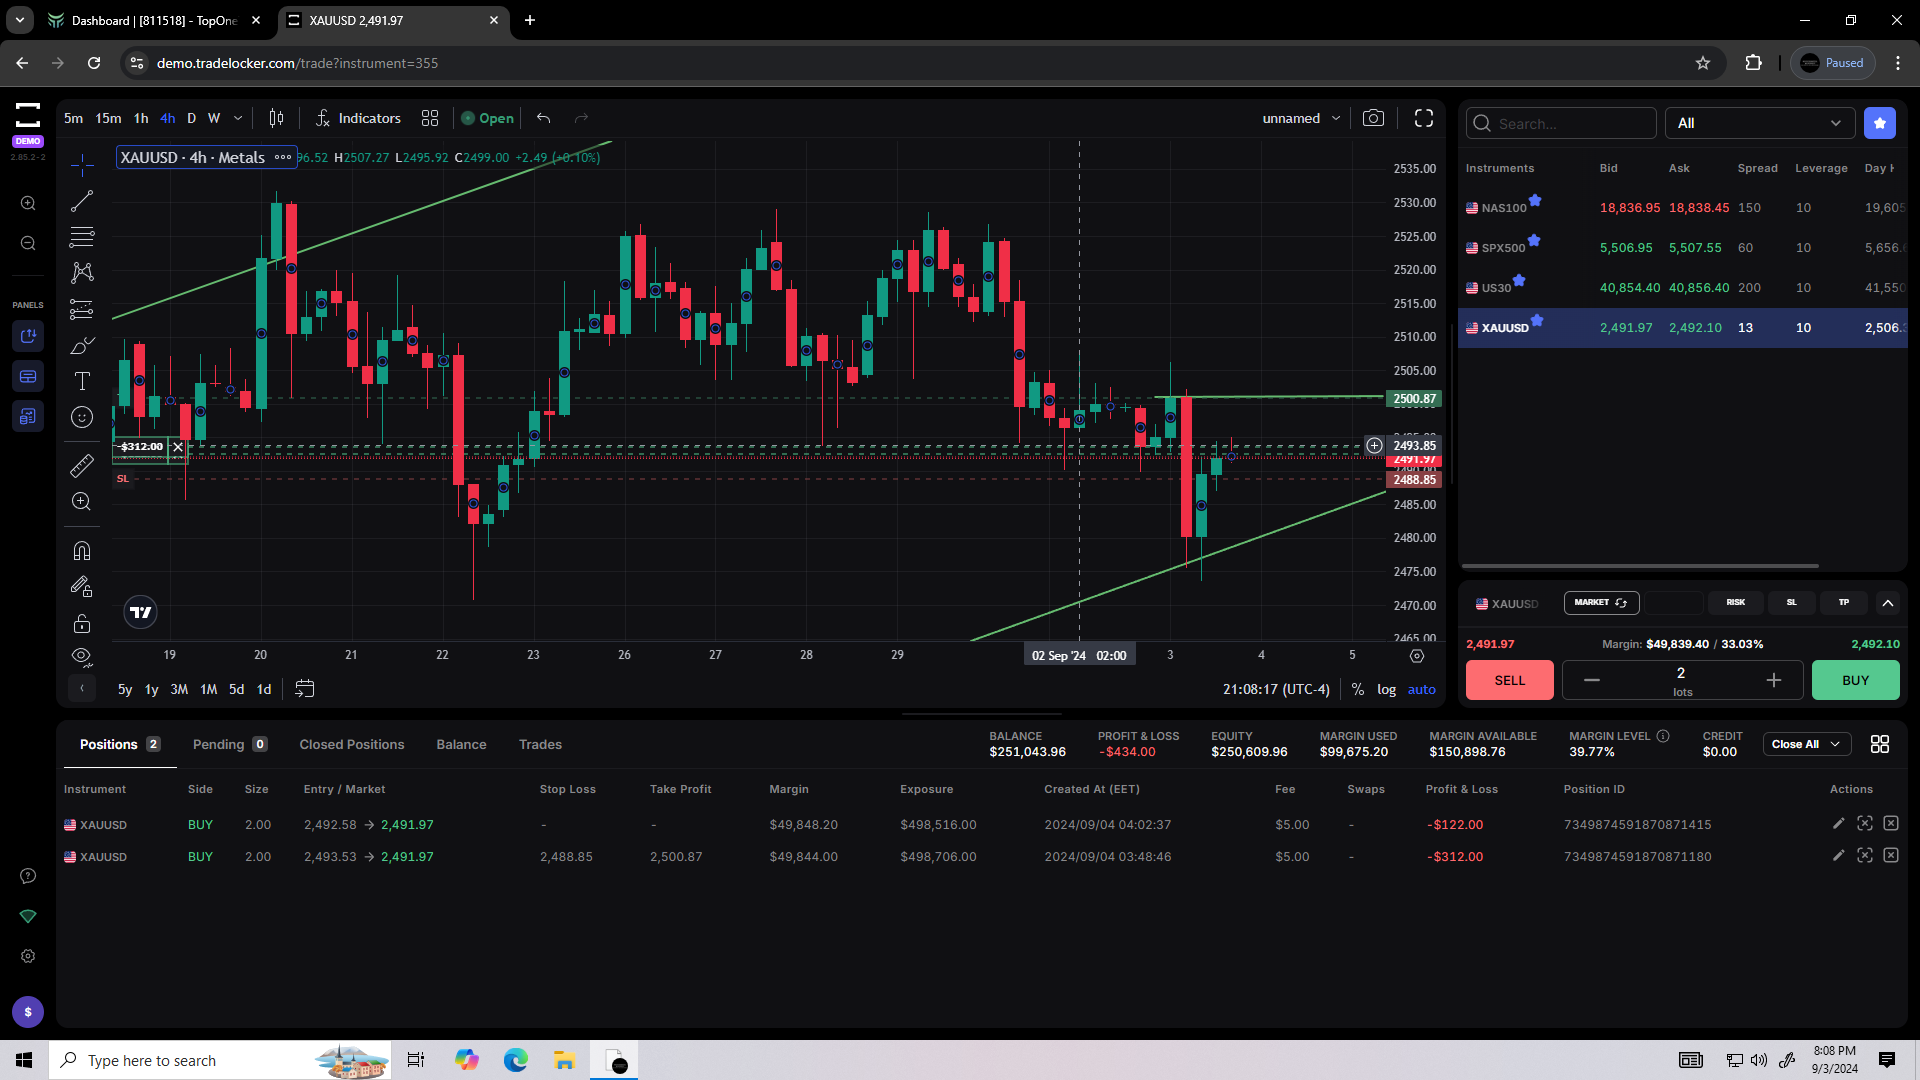Select the trend line drawing tool
The width and height of the screenshot is (1920, 1080).
click(x=82, y=201)
